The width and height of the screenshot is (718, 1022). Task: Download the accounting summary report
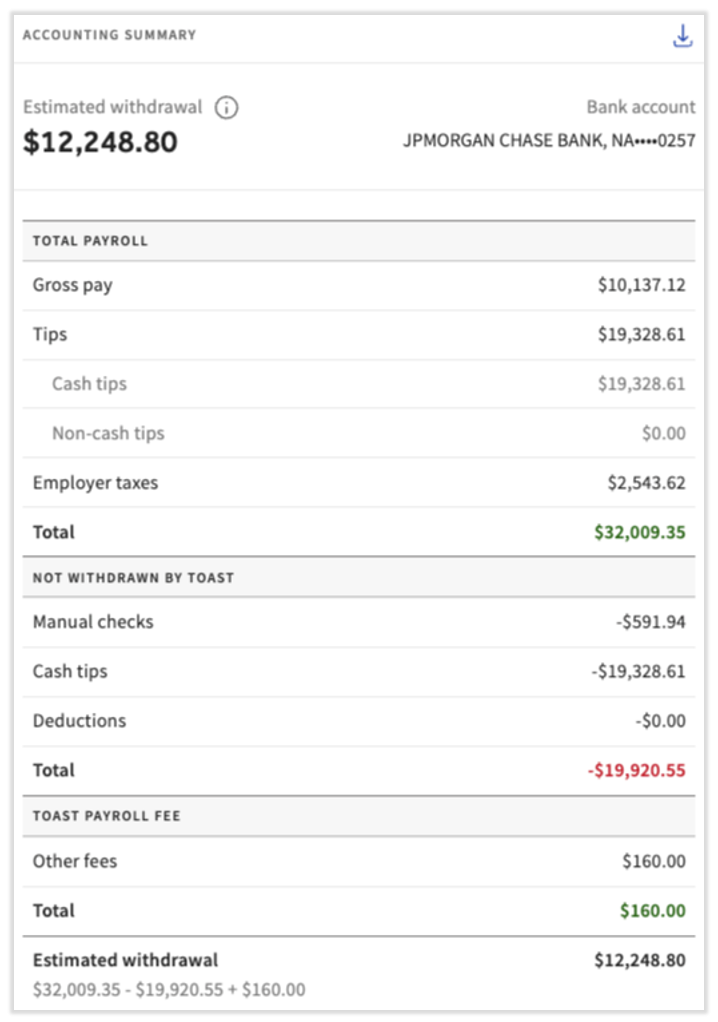[x=682, y=37]
